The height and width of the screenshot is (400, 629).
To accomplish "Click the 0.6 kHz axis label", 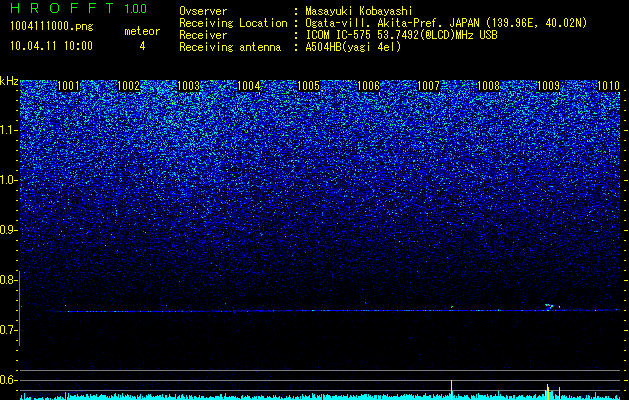I will point(9,380).
